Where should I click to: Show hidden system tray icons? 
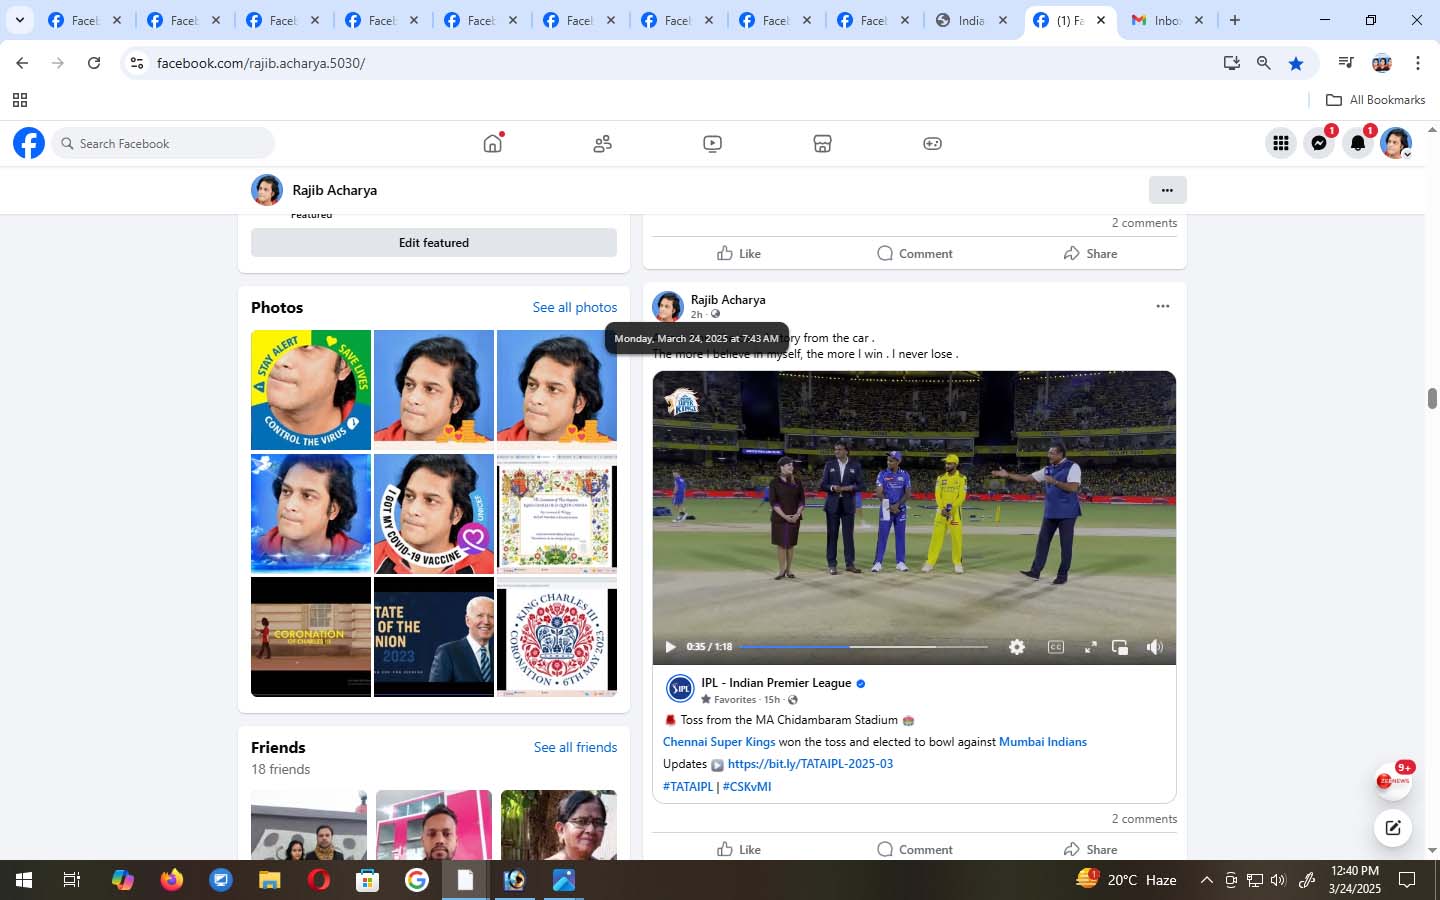coord(1206,880)
